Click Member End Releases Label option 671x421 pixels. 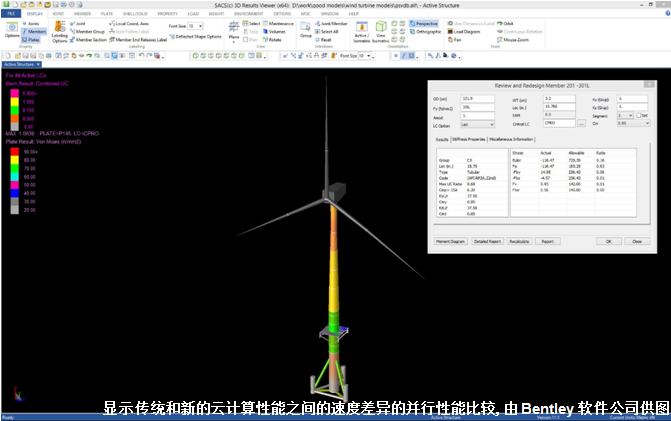tap(138, 40)
